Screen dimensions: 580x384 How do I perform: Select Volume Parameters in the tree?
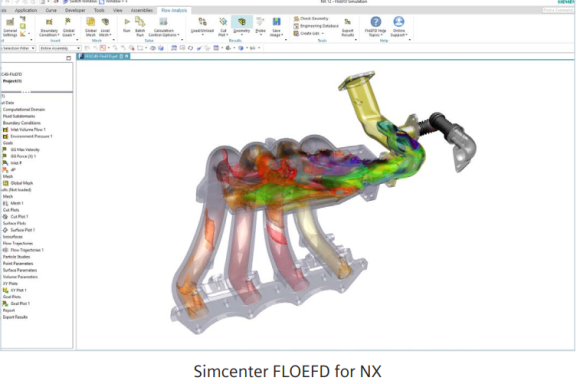click(20, 277)
